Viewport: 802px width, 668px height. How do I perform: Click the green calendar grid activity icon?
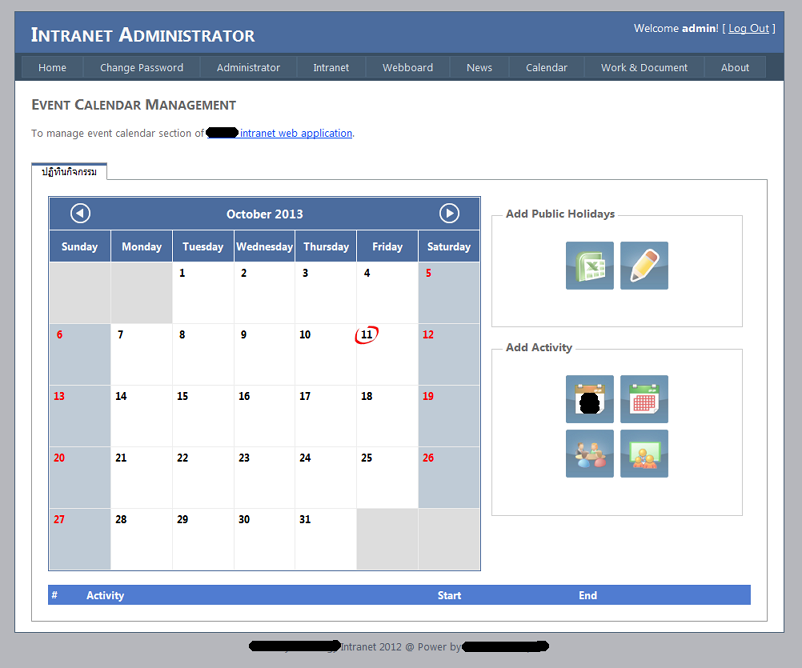644,399
